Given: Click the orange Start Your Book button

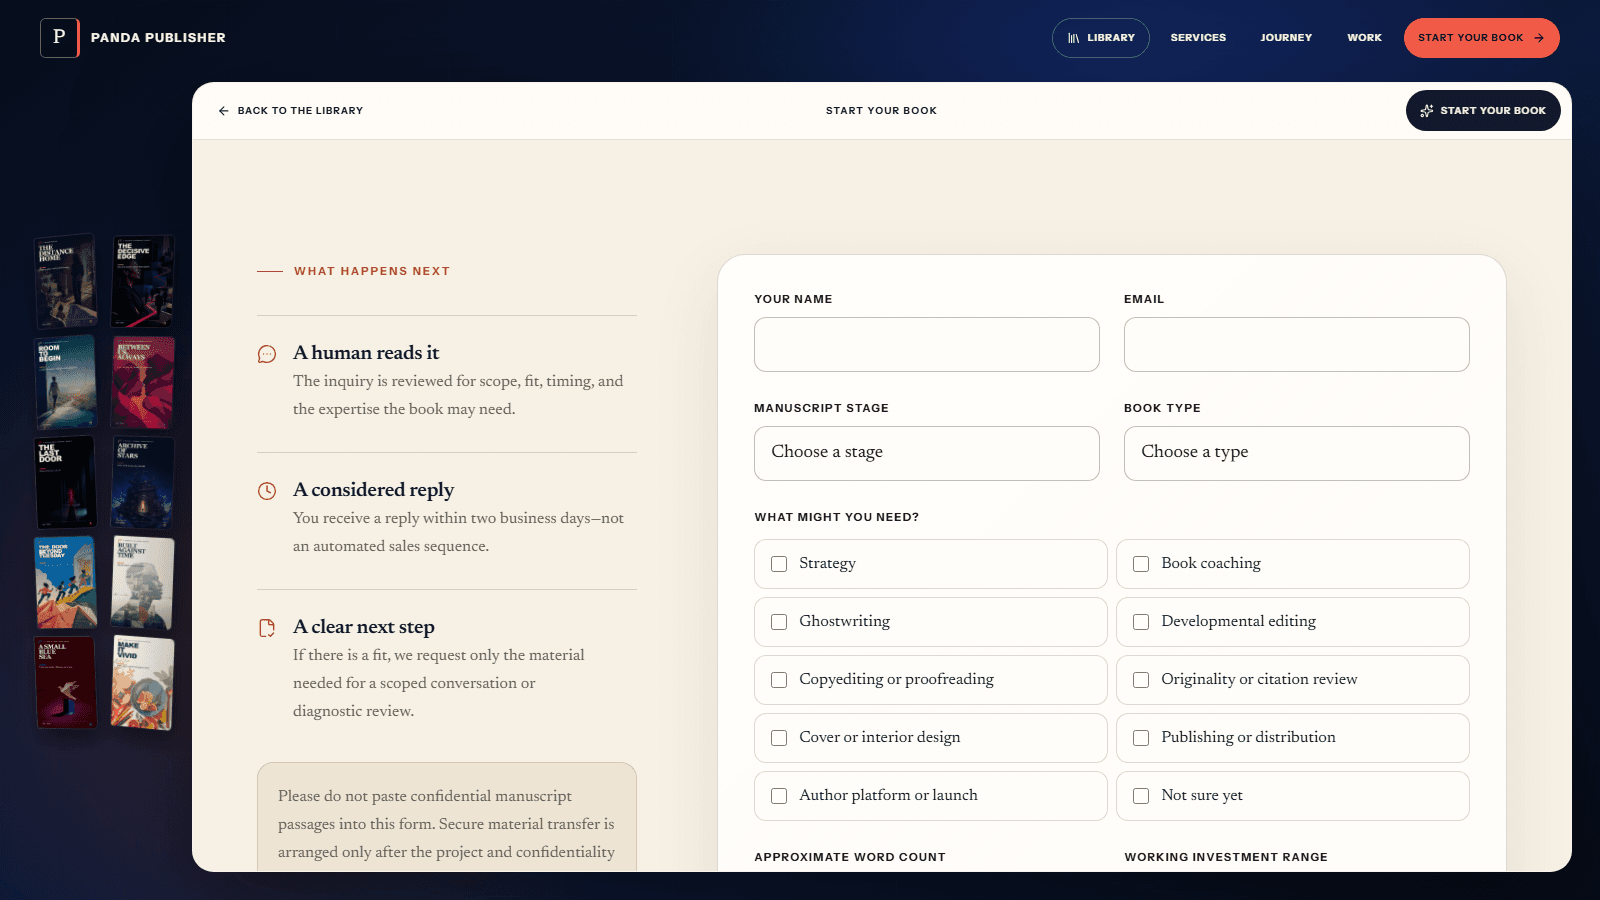Looking at the screenshot, I should (1482, 38).
